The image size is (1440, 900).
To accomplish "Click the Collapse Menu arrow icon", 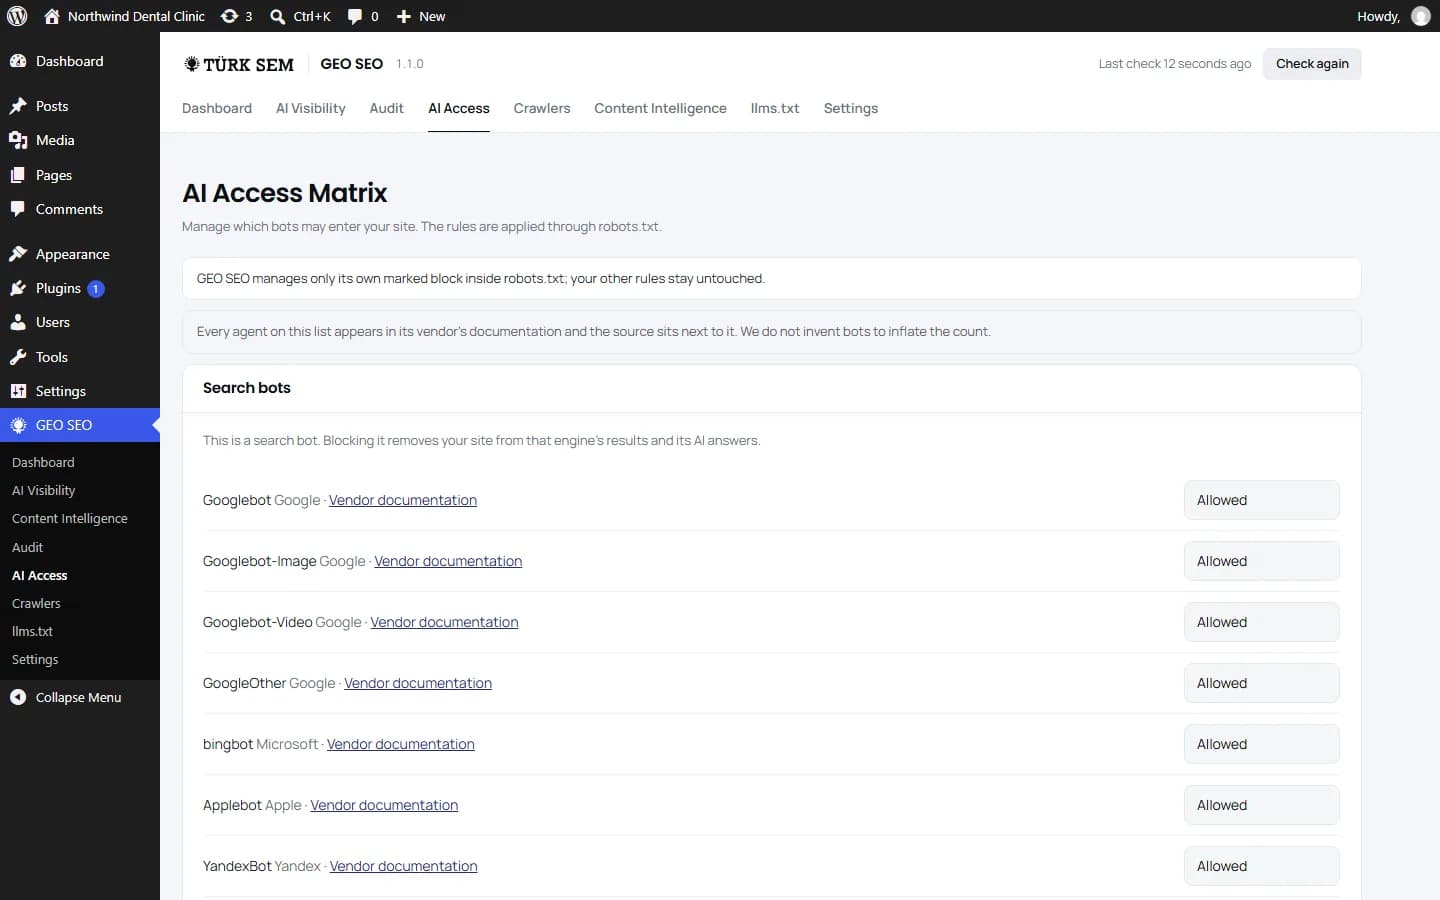I will [18, 697].
